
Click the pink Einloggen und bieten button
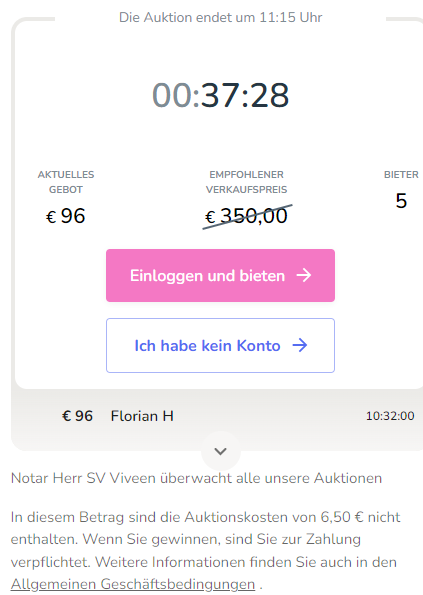coord(220,275)
